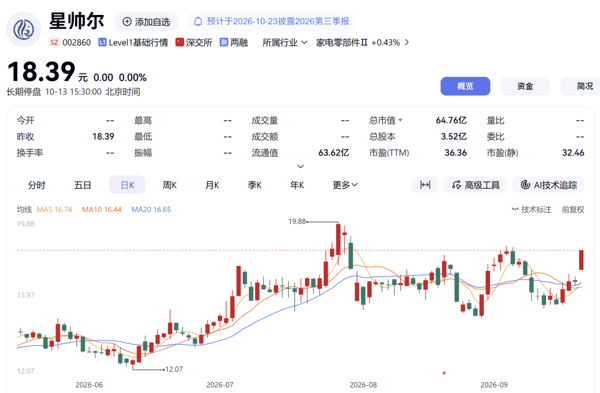Switch to the 周K chart tab
600x393 pixels.
(x=170, y=185)
